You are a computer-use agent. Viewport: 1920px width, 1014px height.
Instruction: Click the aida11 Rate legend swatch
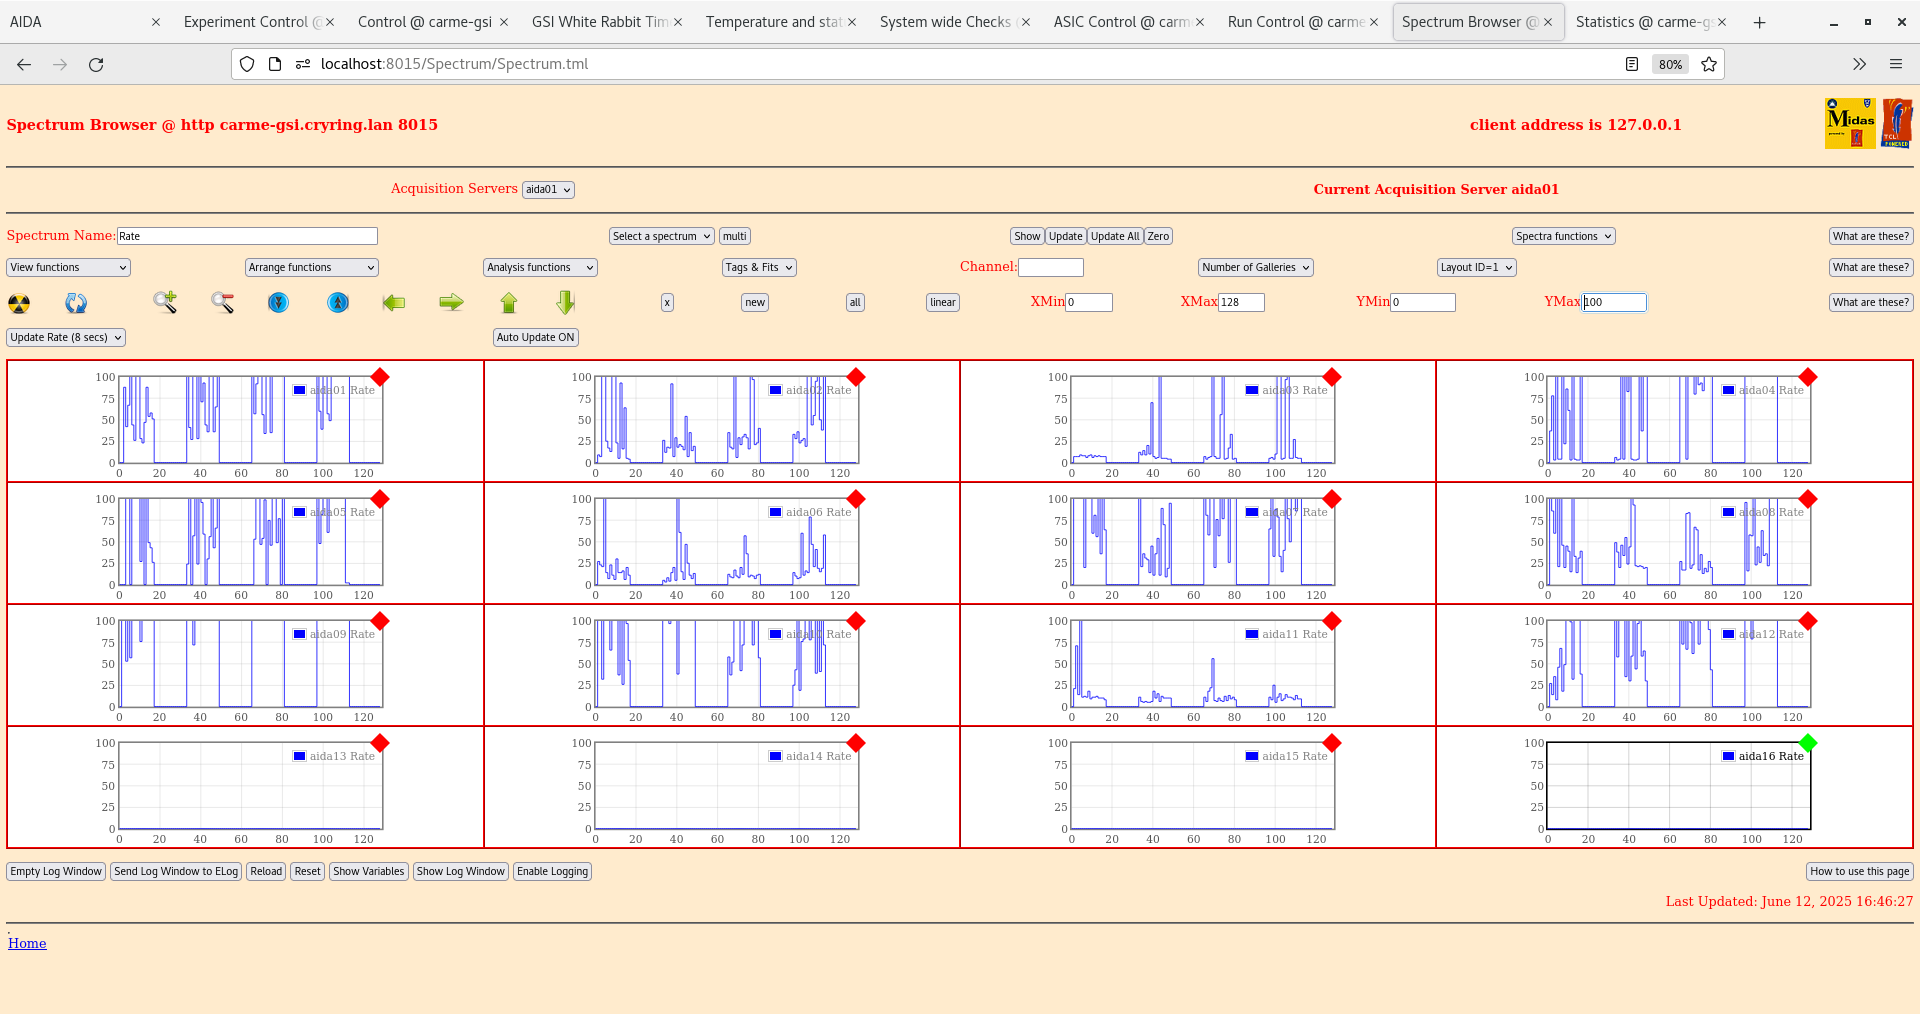[x=1250, y=634]
